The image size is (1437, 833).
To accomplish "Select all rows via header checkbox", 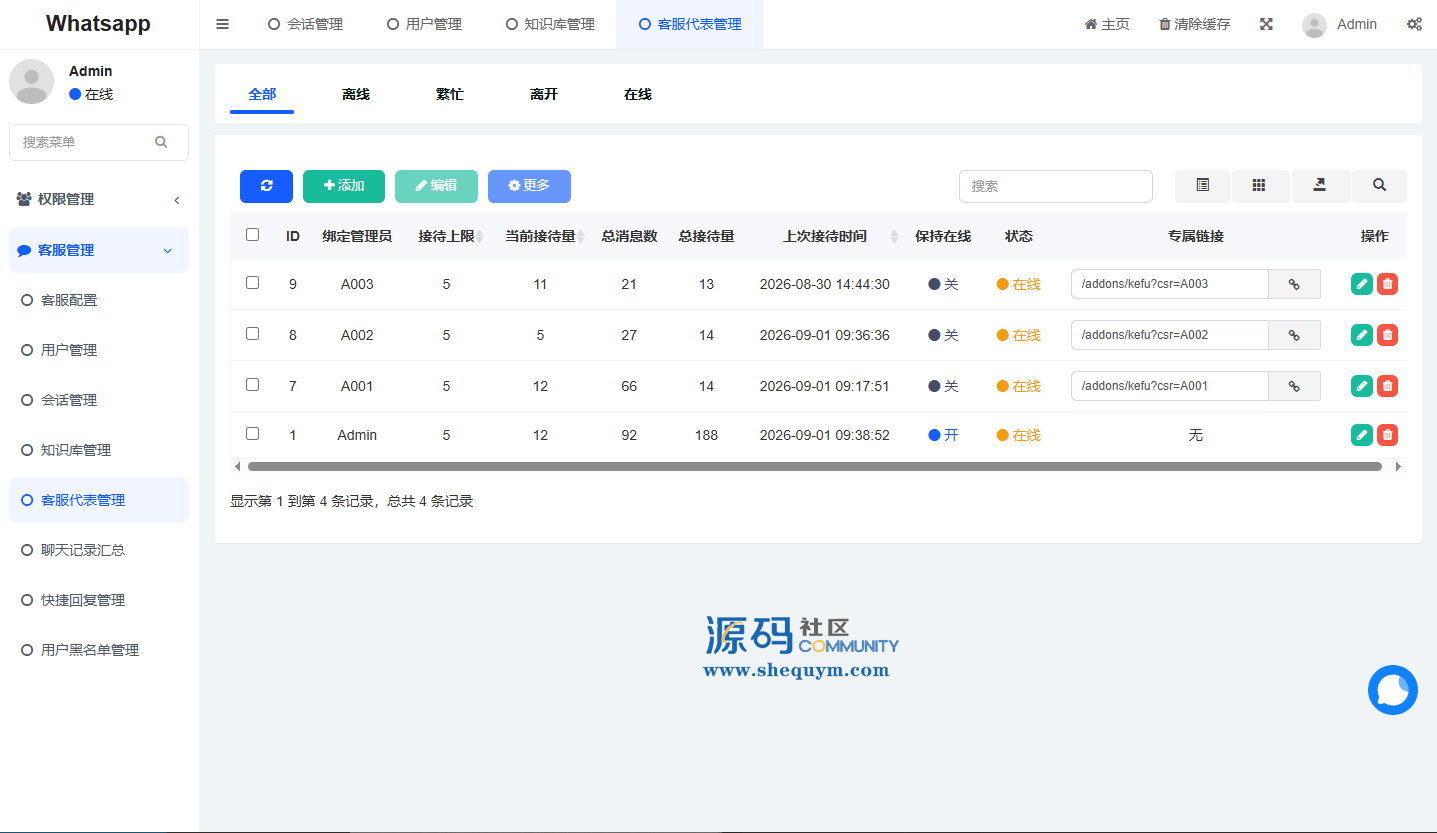I will pyautogui.click(x=252, y=235).
